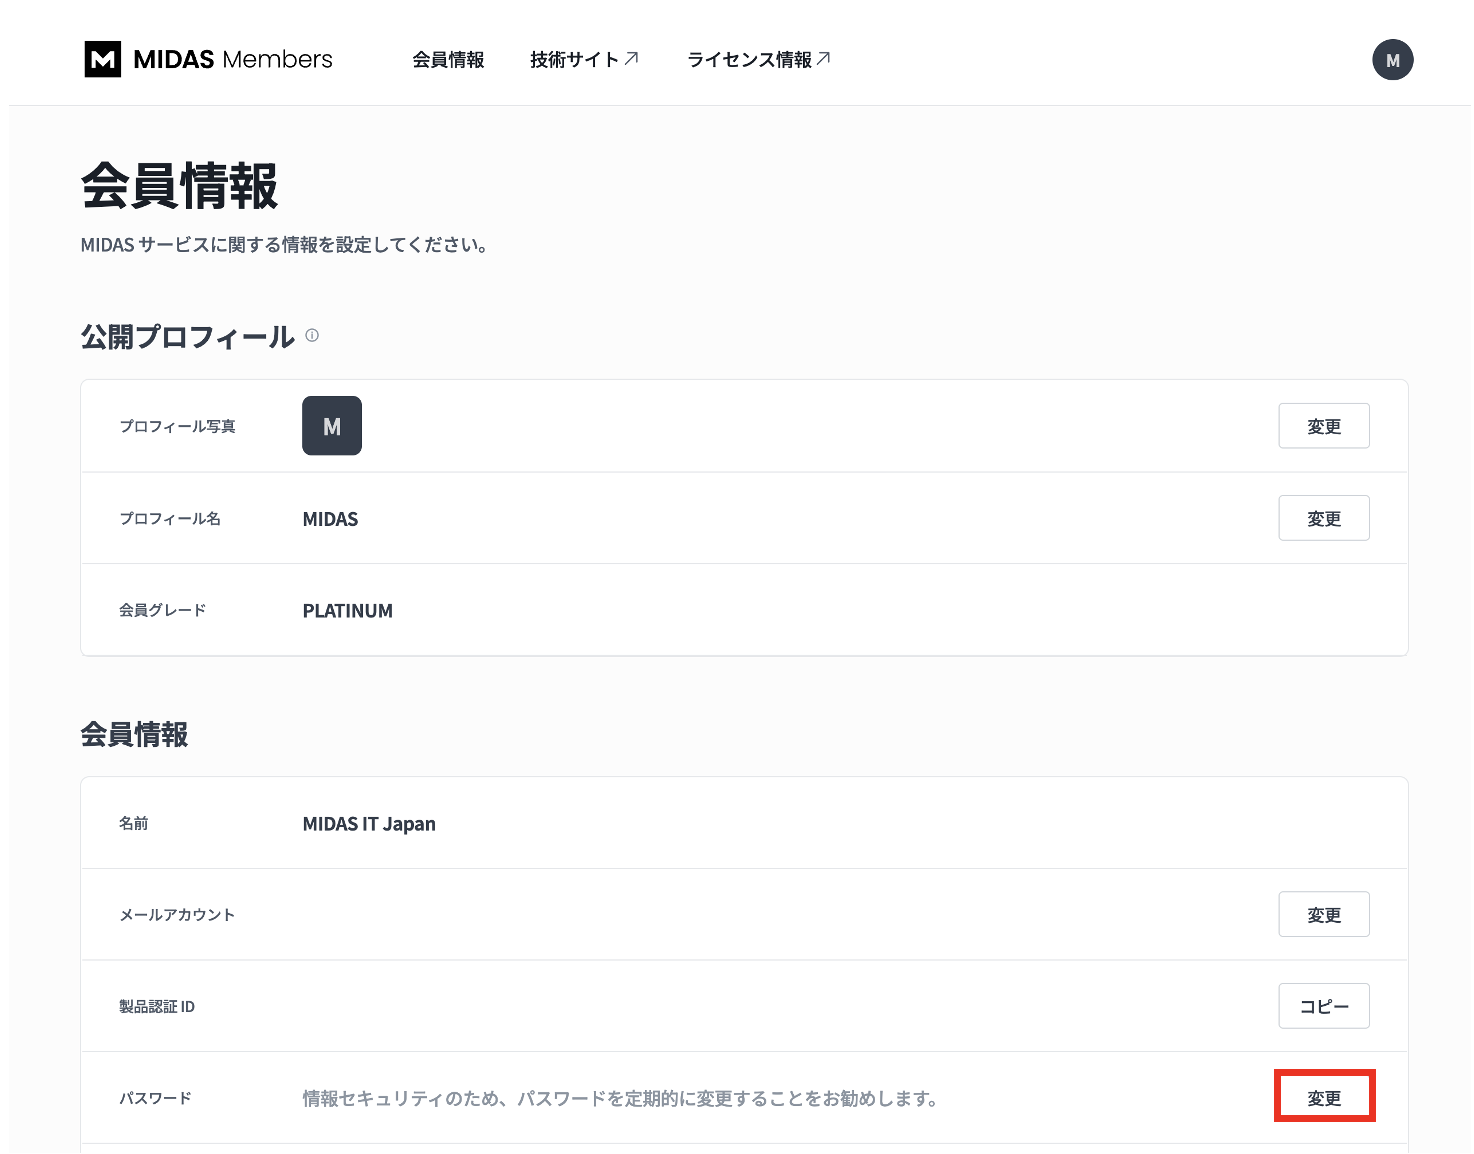Image resolution: width=1474 pixels, height=1154 pixels.
Task: Open the 技術サイト external link
Action: click(584, 60)
